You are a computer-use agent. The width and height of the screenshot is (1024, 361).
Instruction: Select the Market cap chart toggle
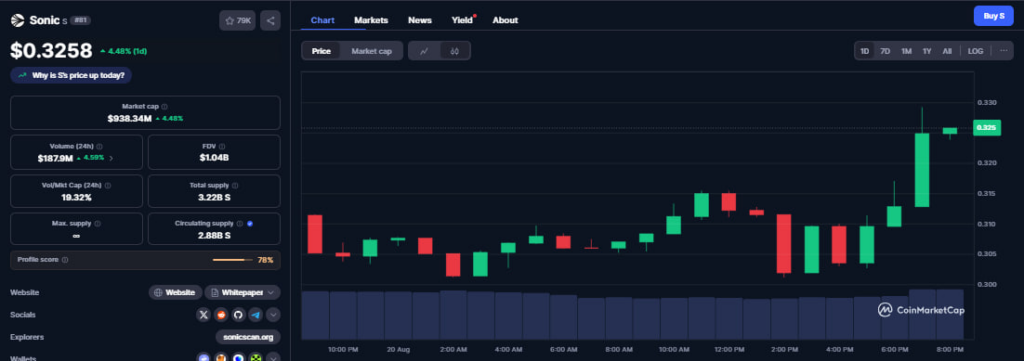coord(372,51)
